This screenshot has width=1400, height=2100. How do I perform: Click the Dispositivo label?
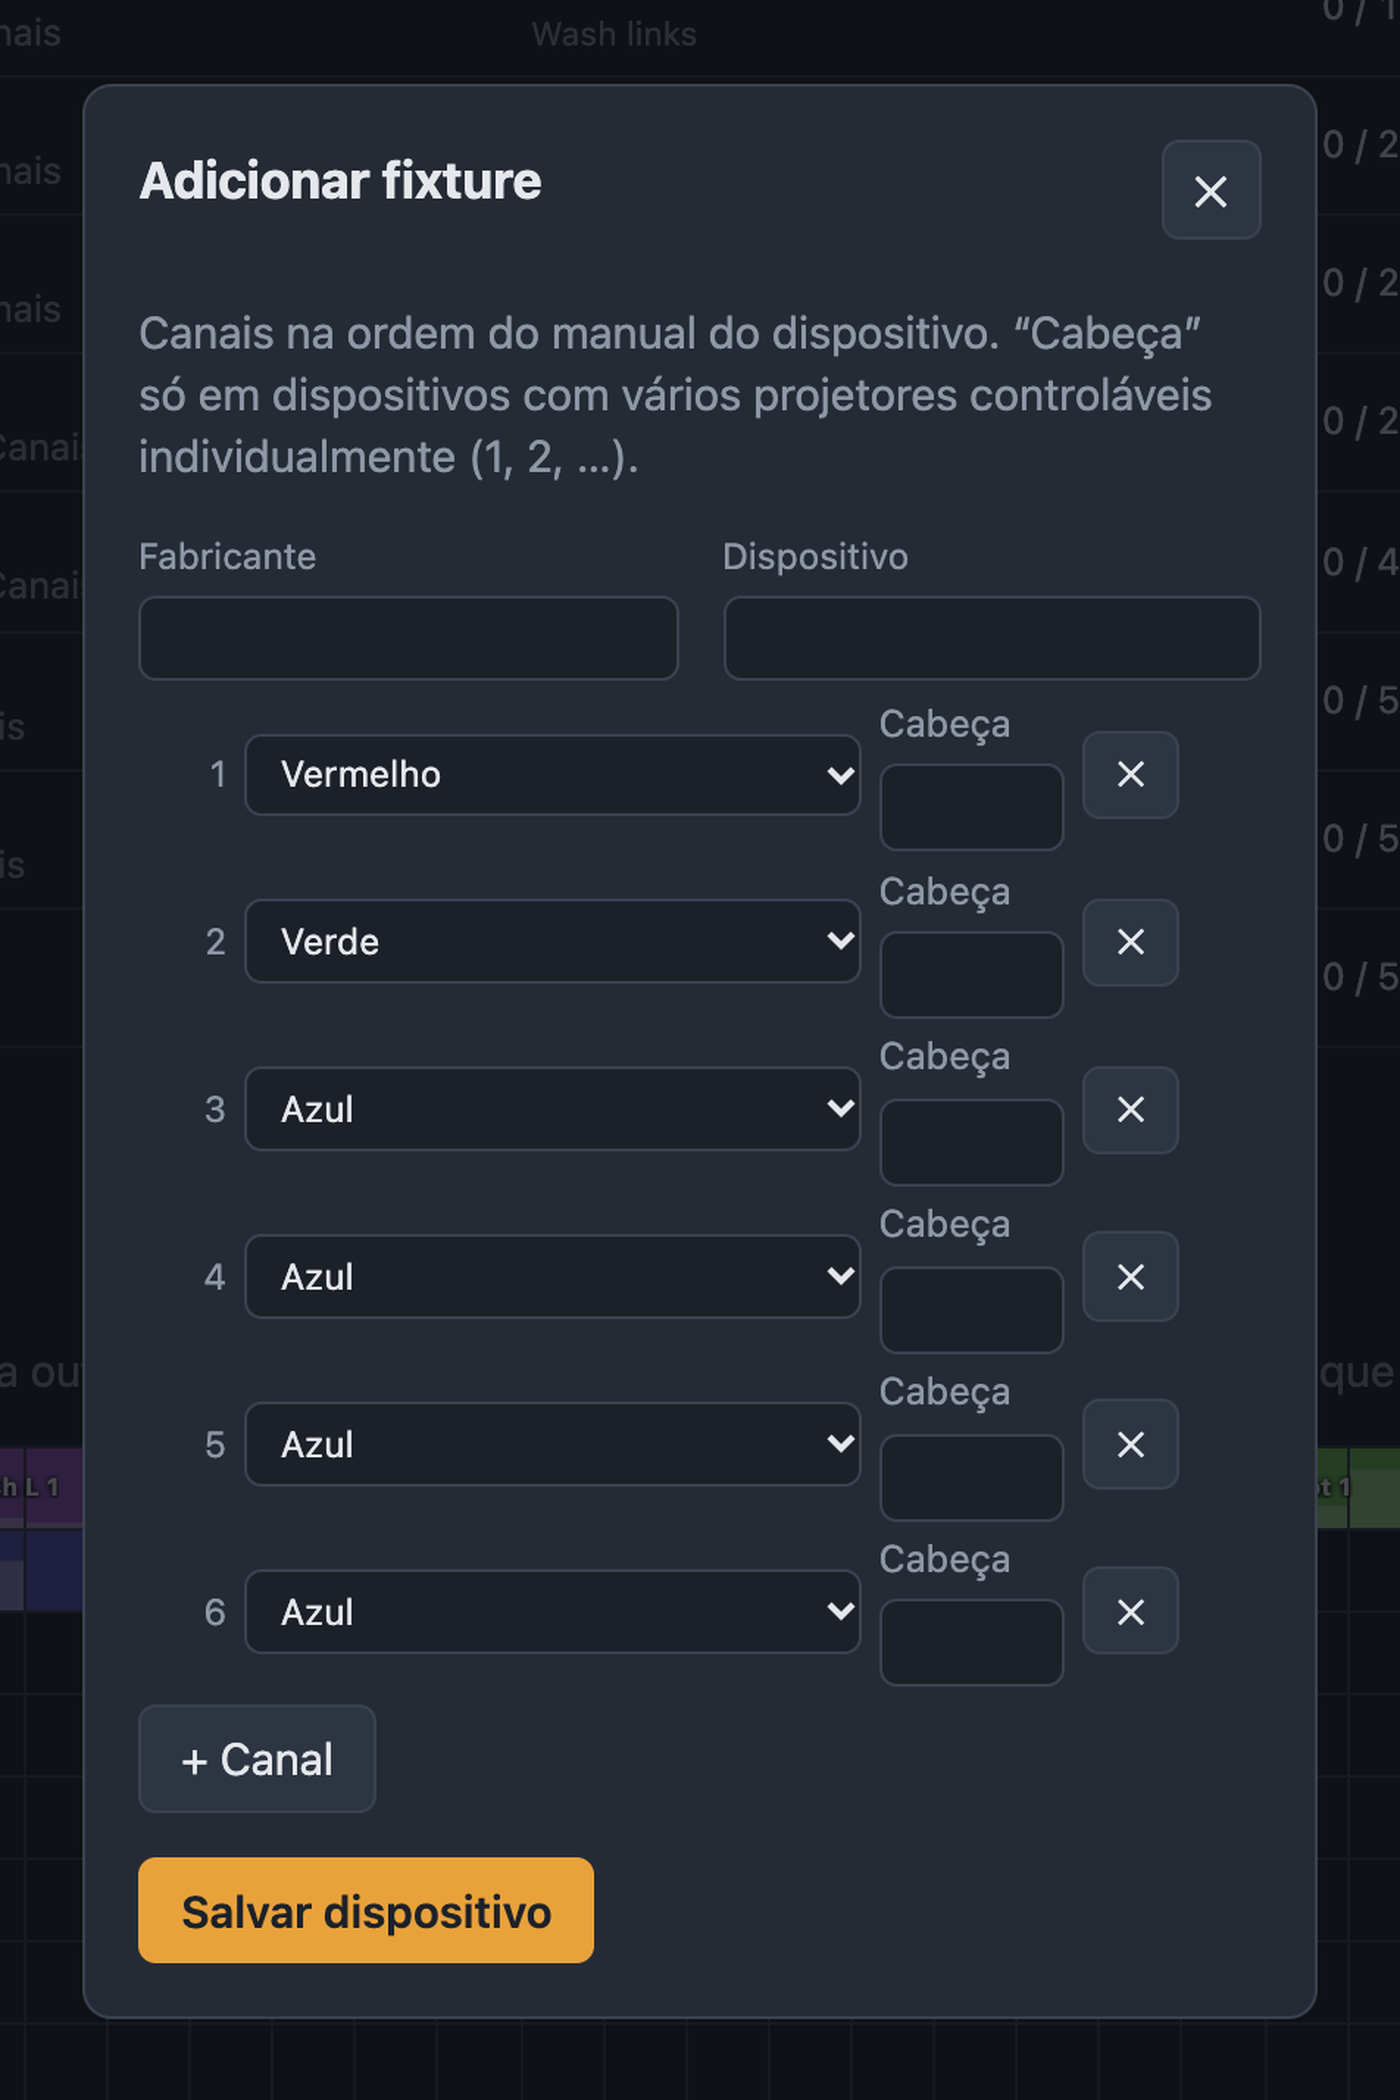click(815, 557)
